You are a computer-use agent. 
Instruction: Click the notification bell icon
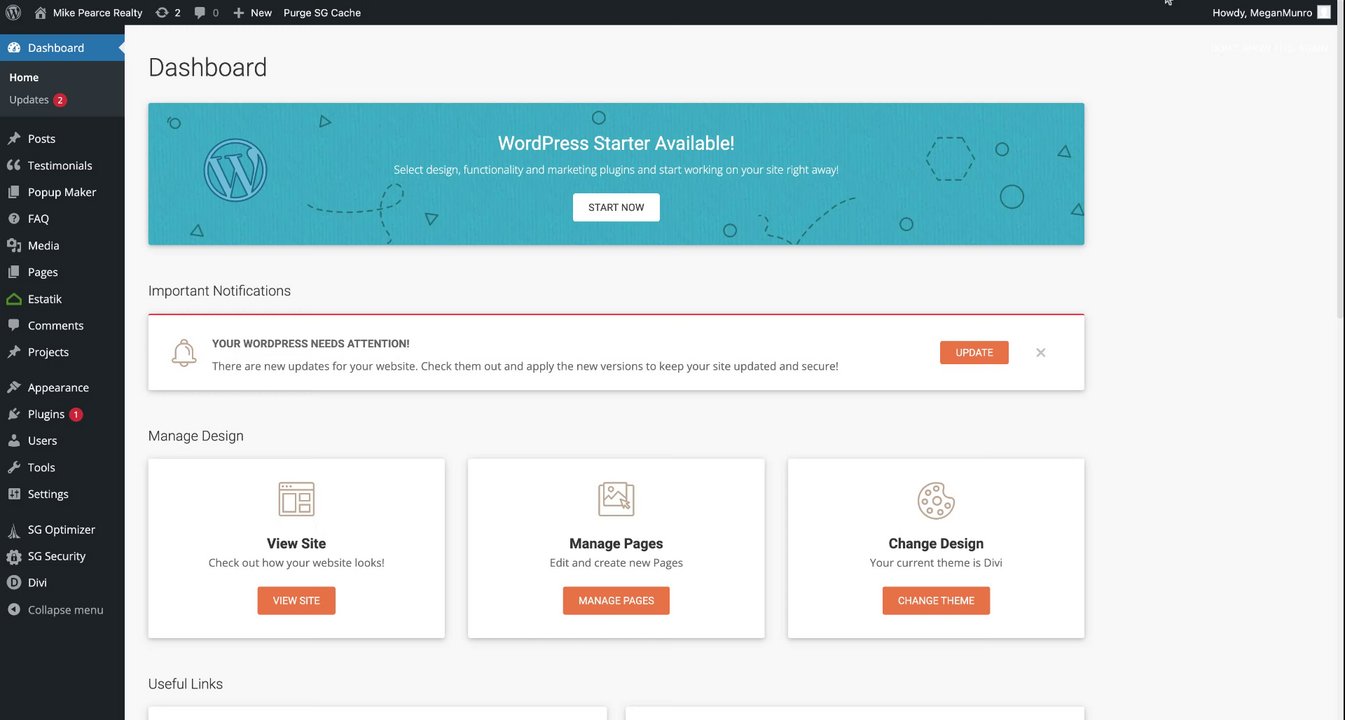tap(184, 353)
